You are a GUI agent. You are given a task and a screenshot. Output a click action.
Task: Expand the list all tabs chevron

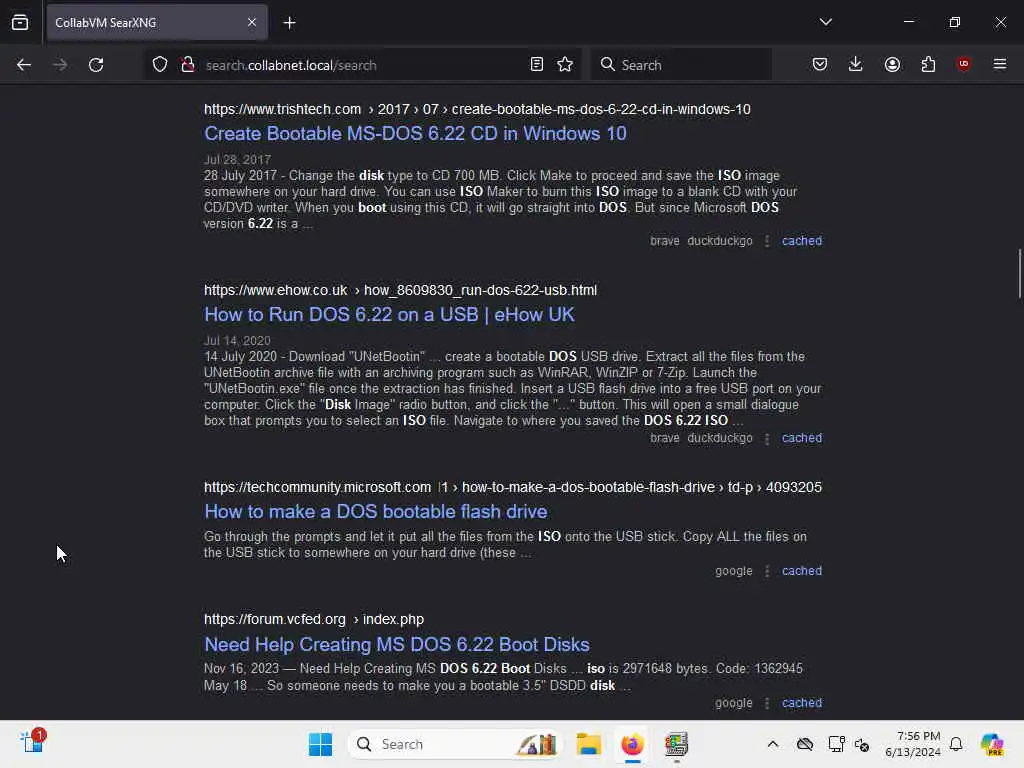pyautogui.click(x=825, y=22)
